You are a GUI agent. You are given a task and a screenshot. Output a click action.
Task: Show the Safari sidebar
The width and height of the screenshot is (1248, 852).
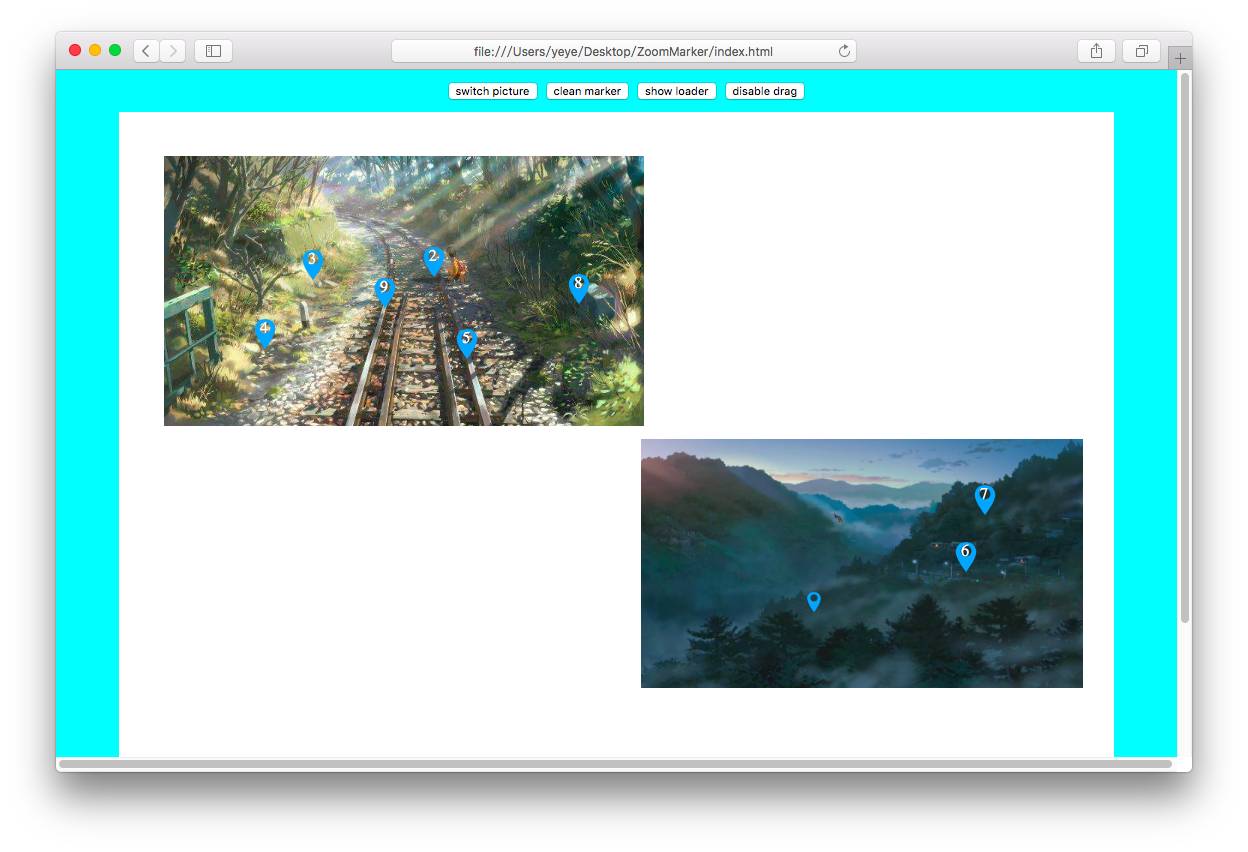[213, 51]
